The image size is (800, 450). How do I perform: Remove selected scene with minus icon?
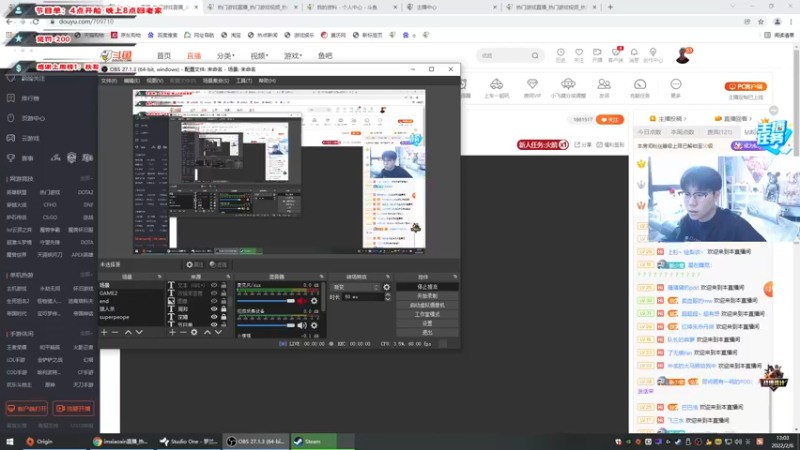[115, 332]
